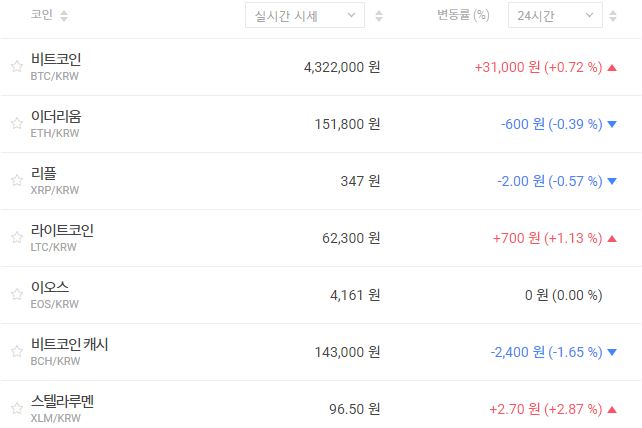Sort by price using arrows beside 실시간 시세
The image size is (642, 428).
[x=378, y=16]
